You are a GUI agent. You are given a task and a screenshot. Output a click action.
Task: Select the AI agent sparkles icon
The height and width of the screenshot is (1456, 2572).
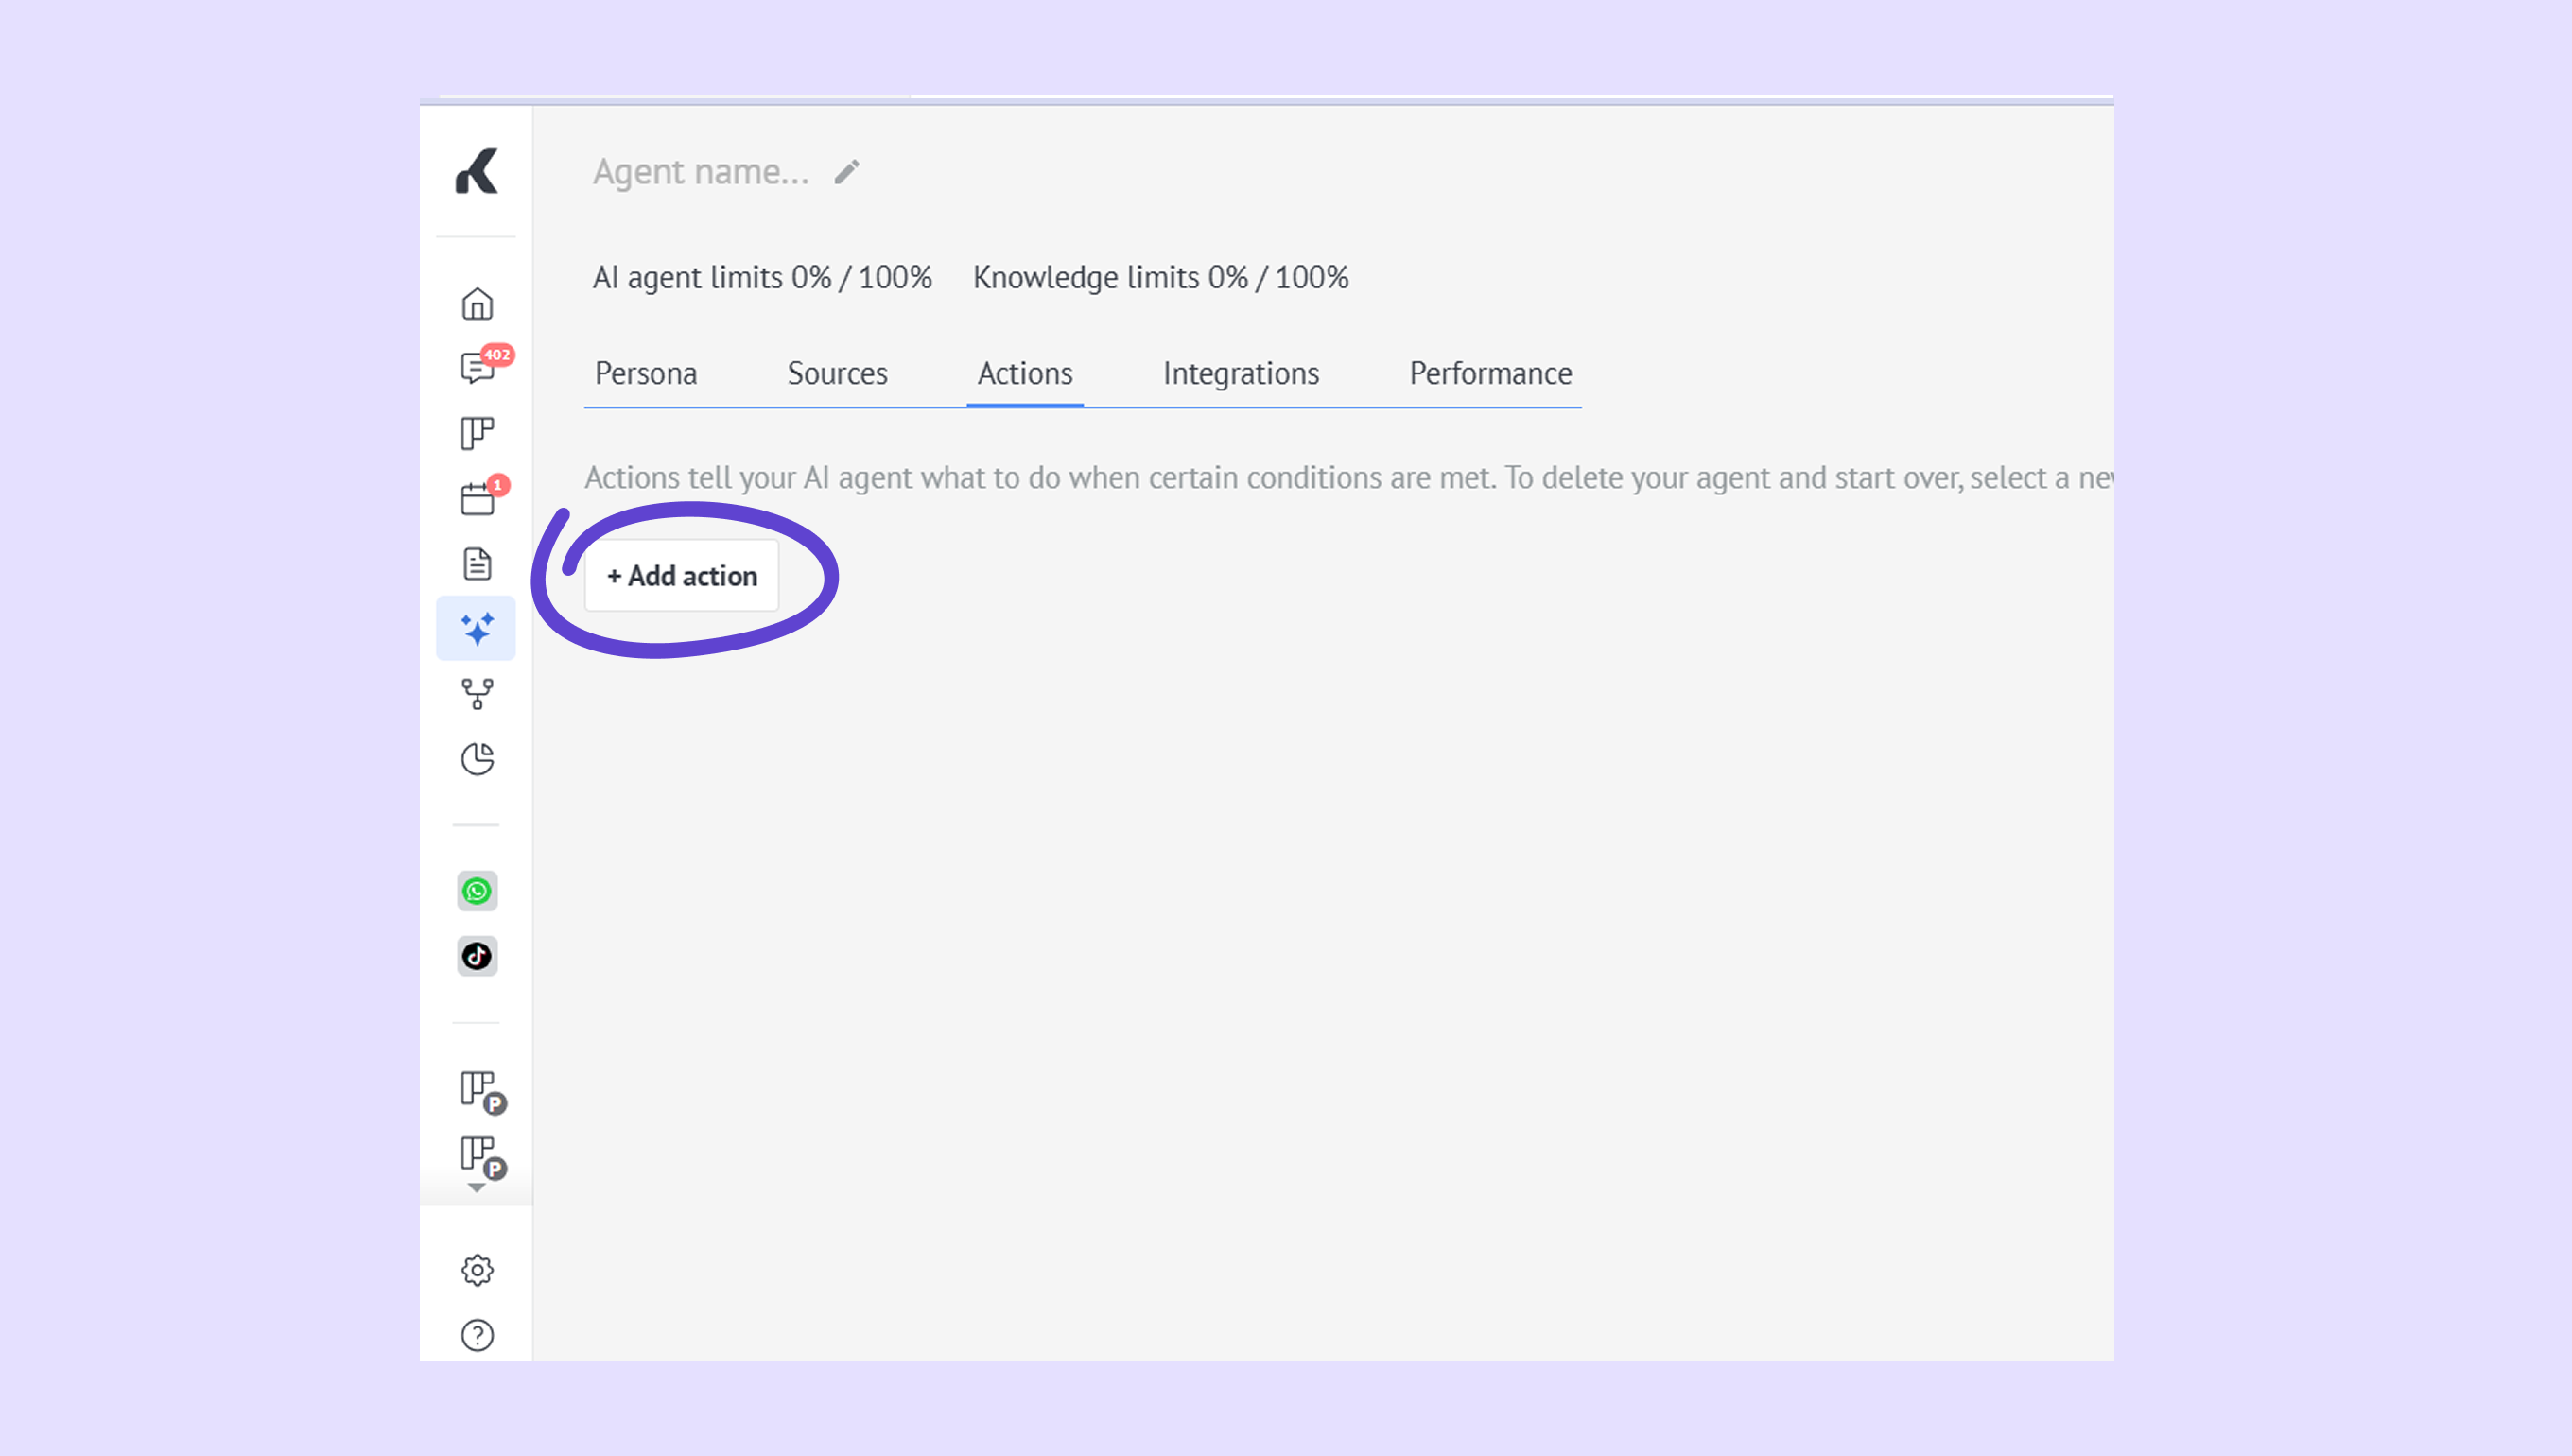(477, 629)
